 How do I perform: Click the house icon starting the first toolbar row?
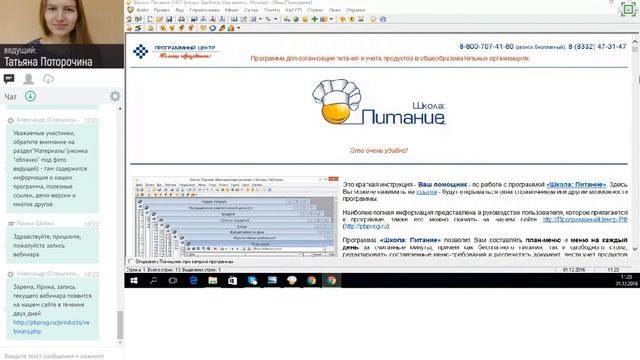(129, 19)
